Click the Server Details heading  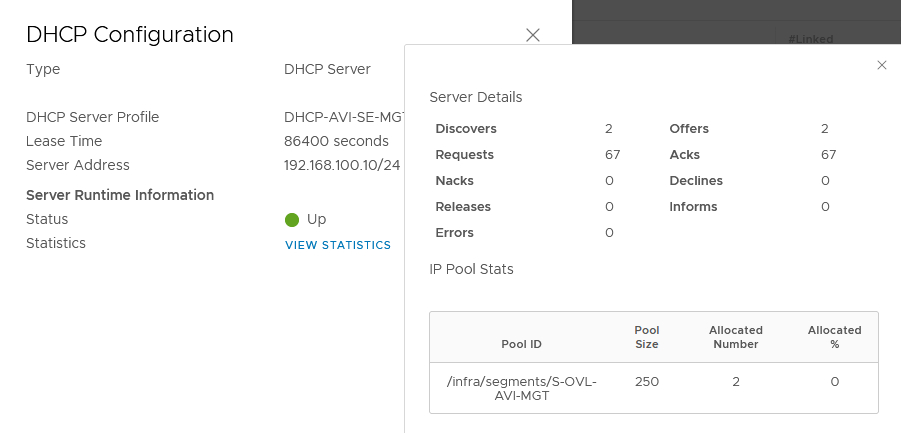click(x=476, y=97)
